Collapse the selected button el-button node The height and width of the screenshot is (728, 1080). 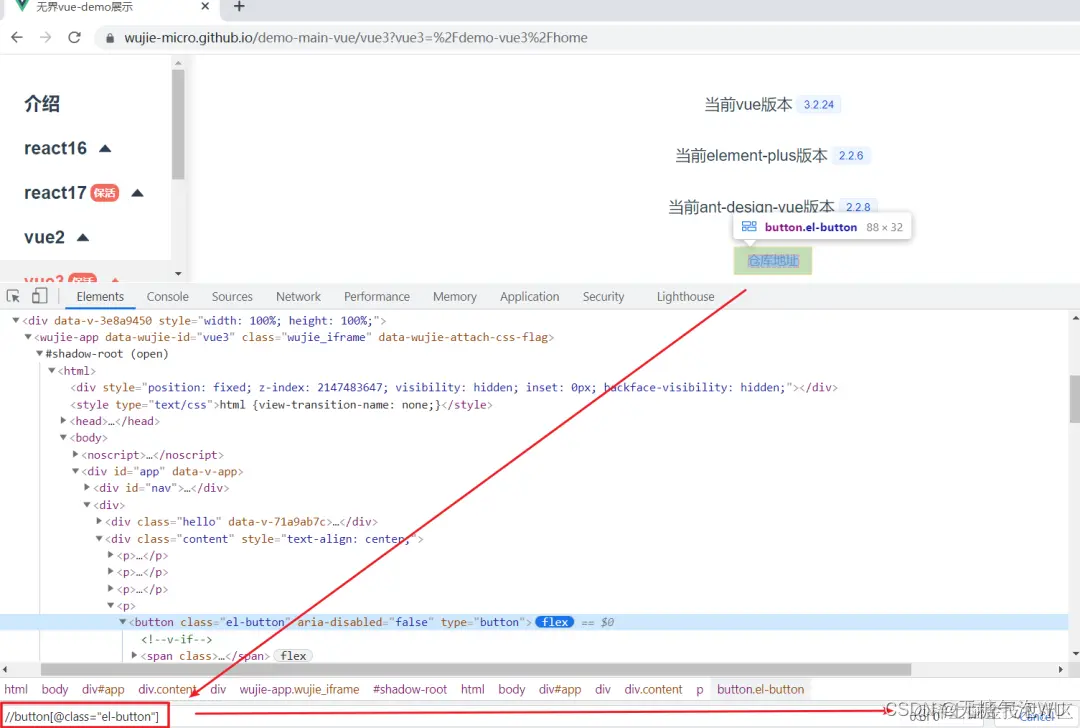(123, 621)
